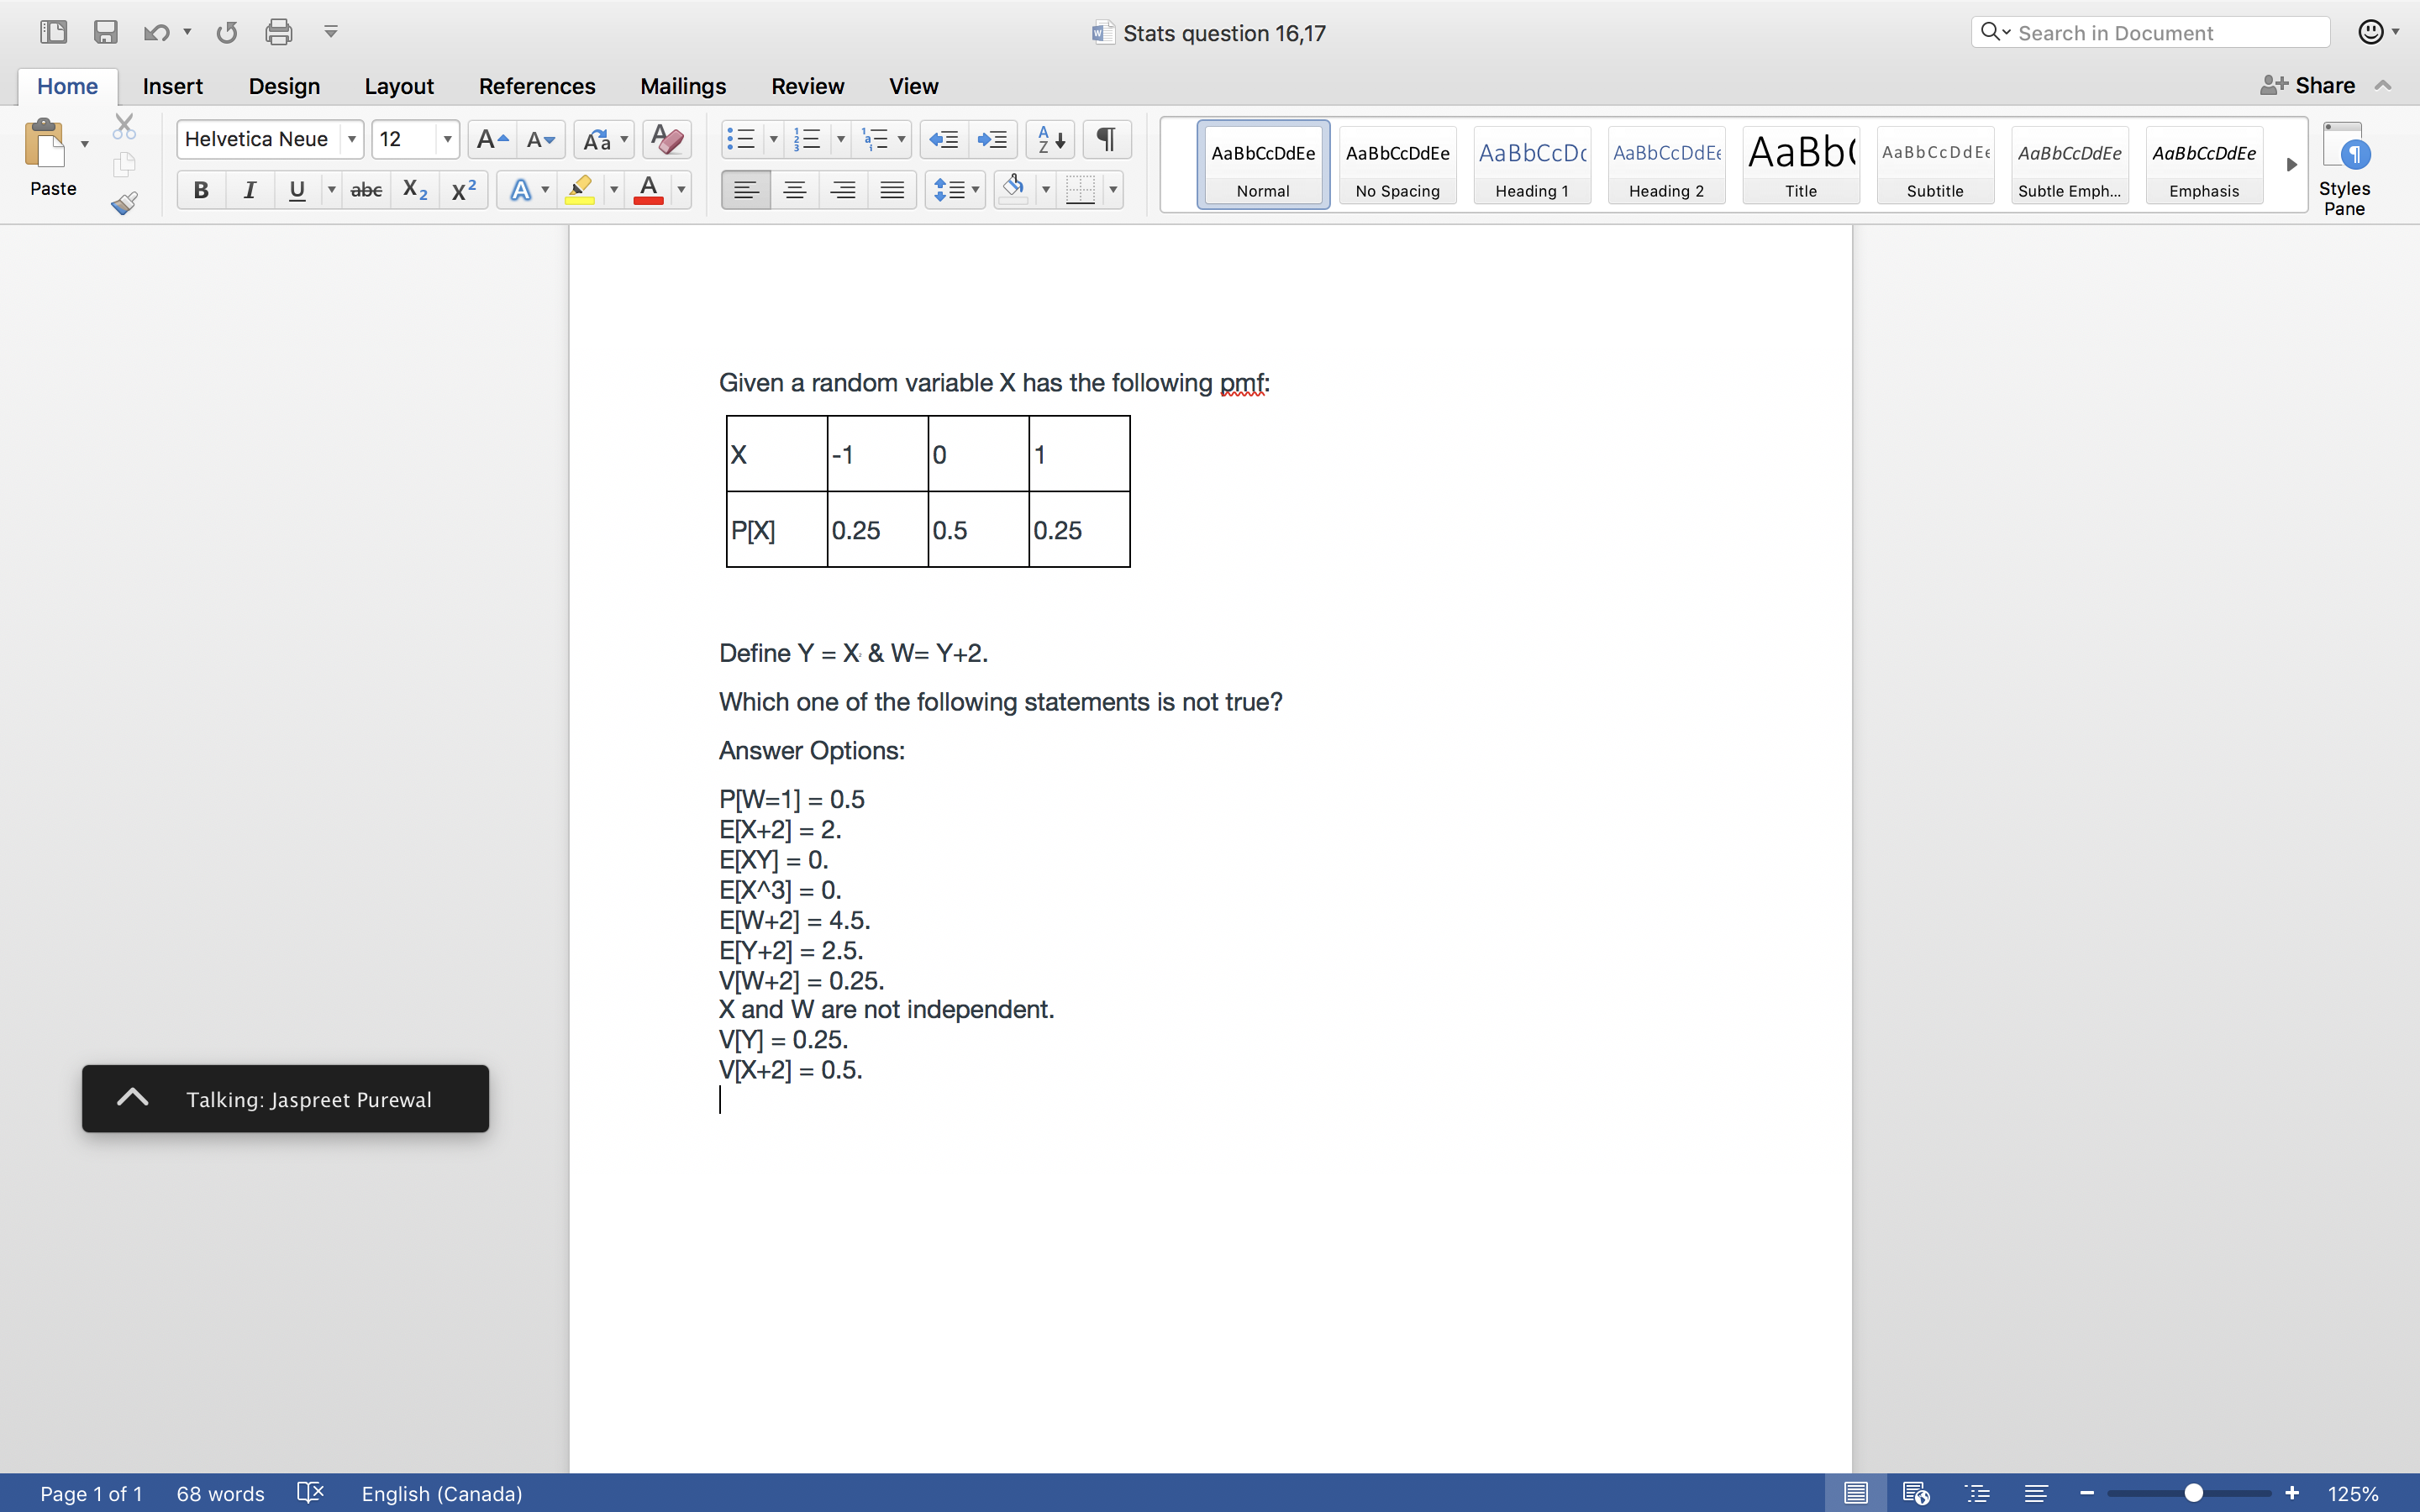
Task: Collapse the Talking: Jaspreet Purewal overlay
Action: coord(133,1097)
